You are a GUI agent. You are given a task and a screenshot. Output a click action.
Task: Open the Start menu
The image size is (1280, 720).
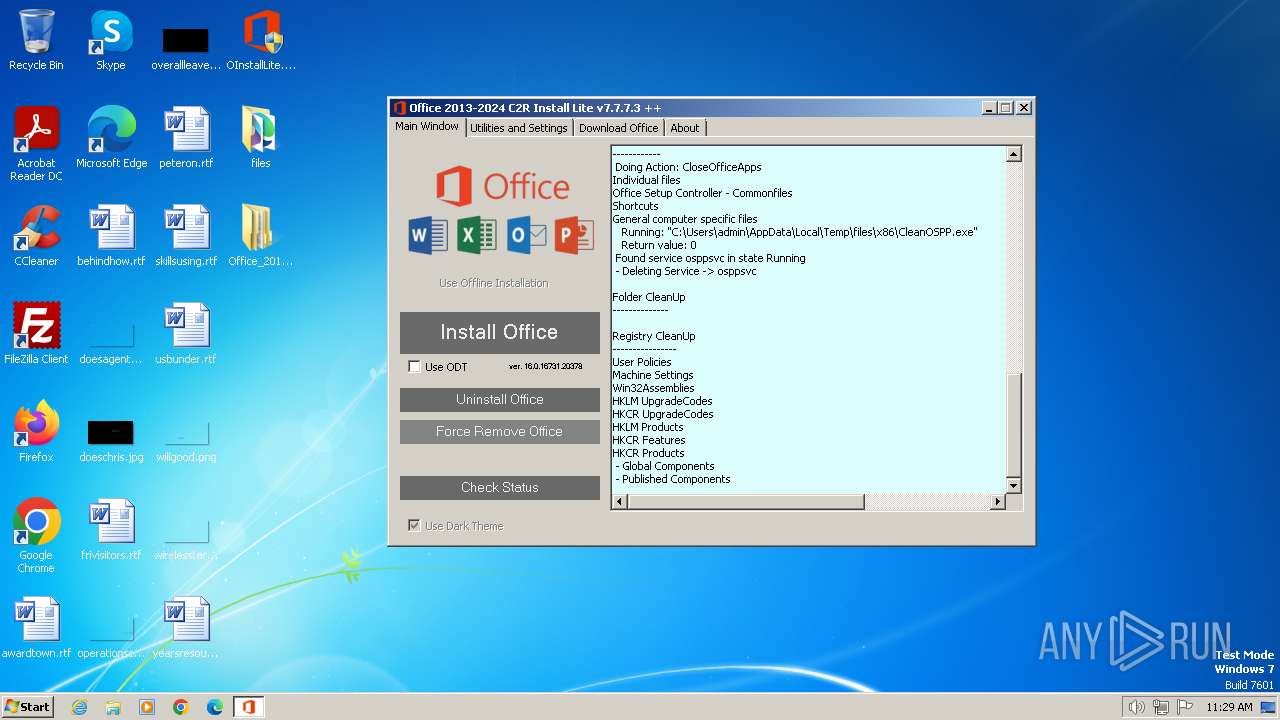click(x=27, y=707)
